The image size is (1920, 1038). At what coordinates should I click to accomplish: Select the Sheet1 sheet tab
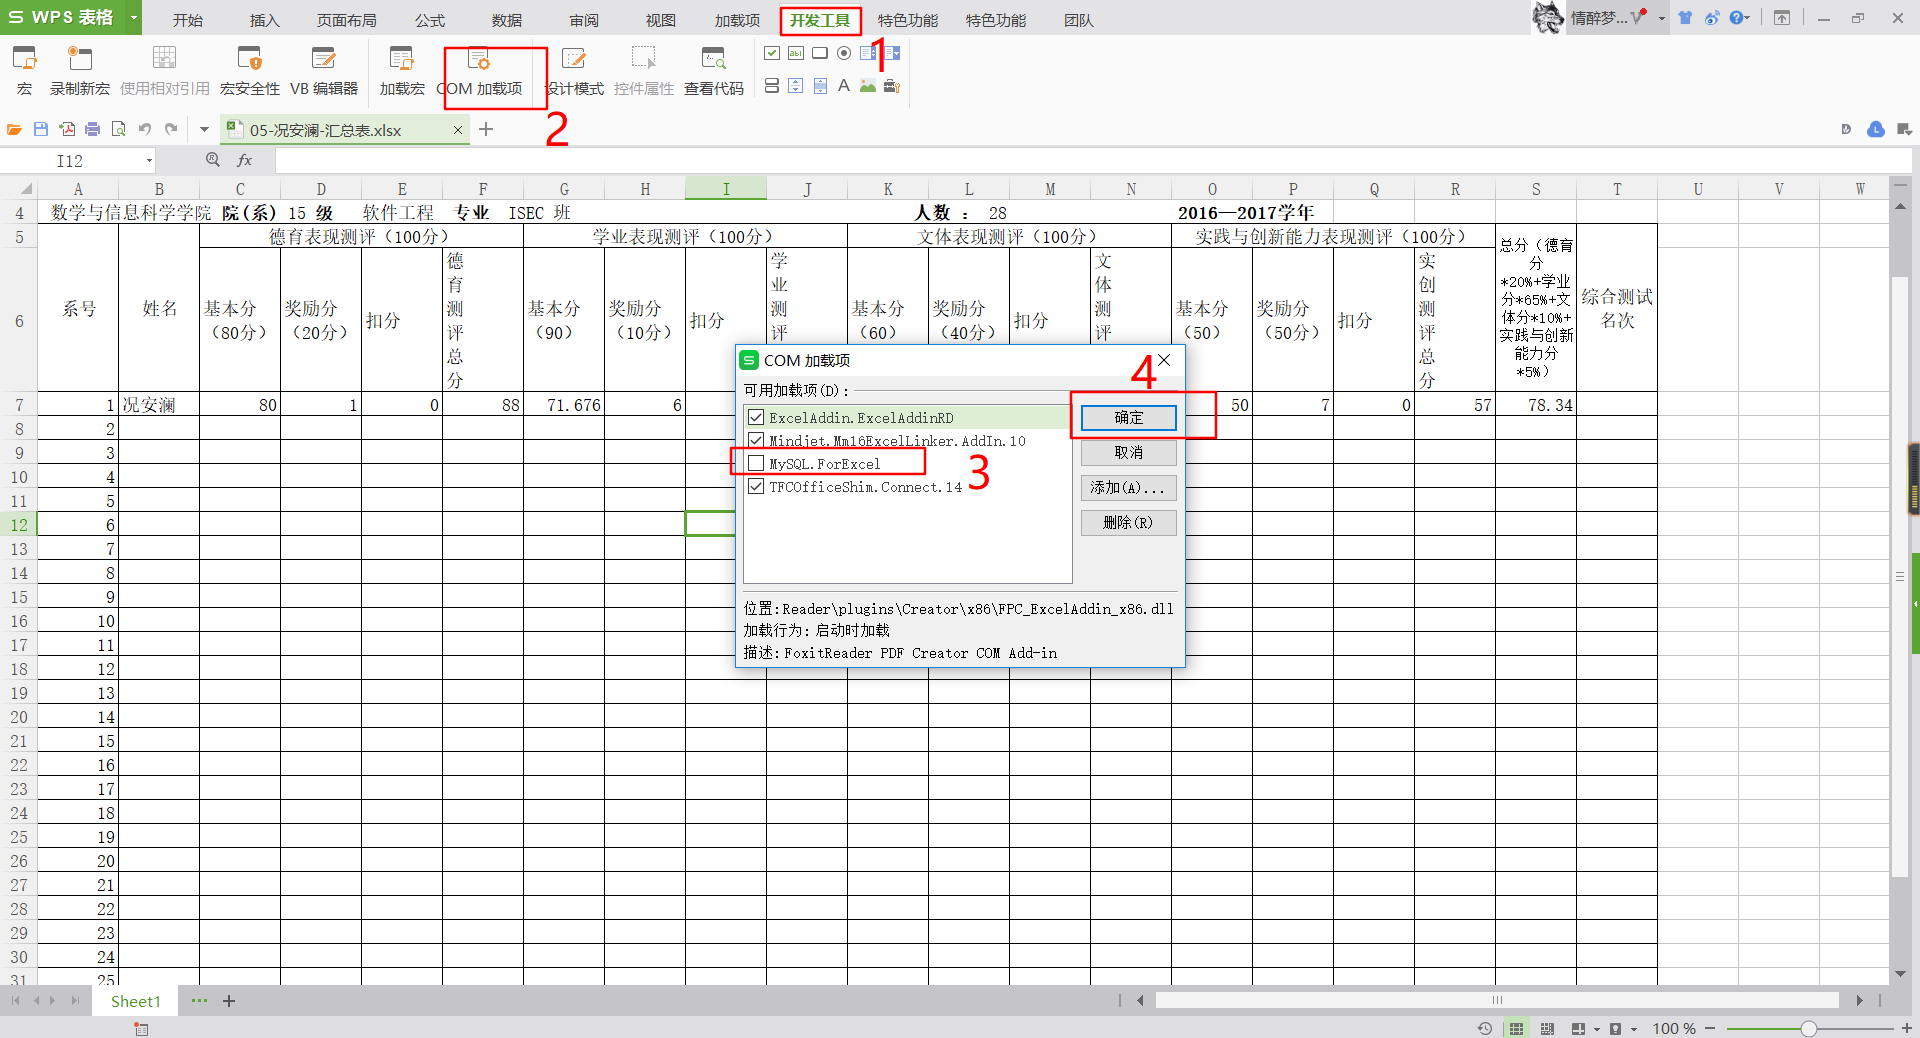pyautogui.click(x=135, y=1001)
